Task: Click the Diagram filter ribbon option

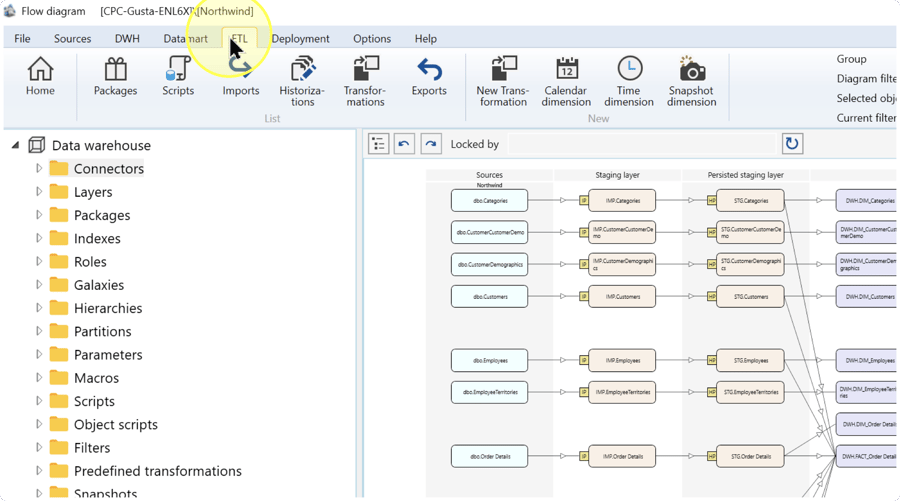Action: (866, 79)
